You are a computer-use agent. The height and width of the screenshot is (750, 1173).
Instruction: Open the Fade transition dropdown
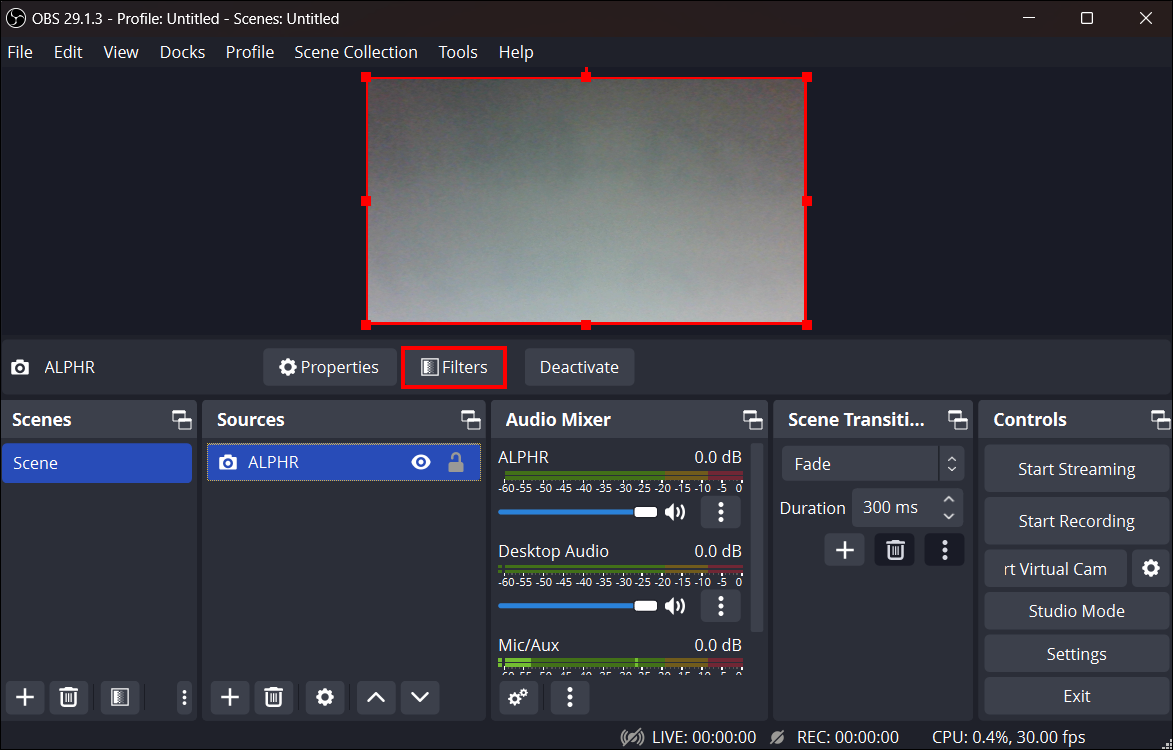pyautogui.click(x=872, y=464)
